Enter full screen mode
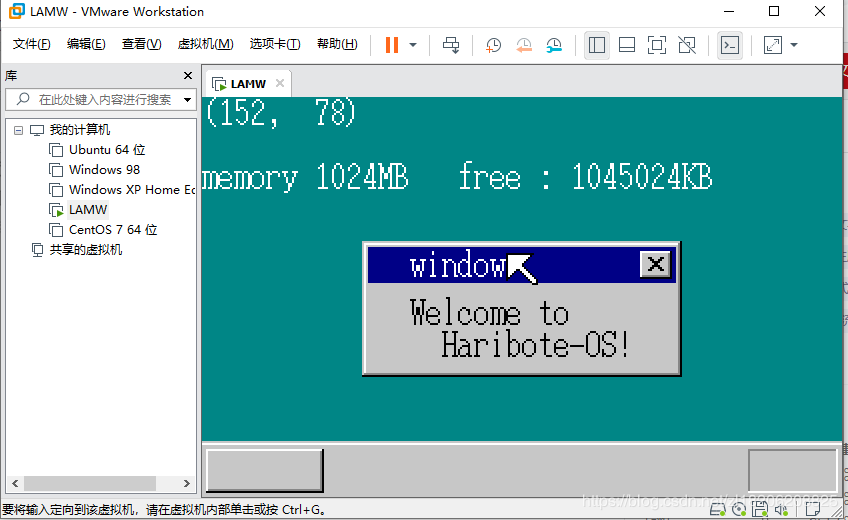Screen dimensions: 848x520 (657, 45)
